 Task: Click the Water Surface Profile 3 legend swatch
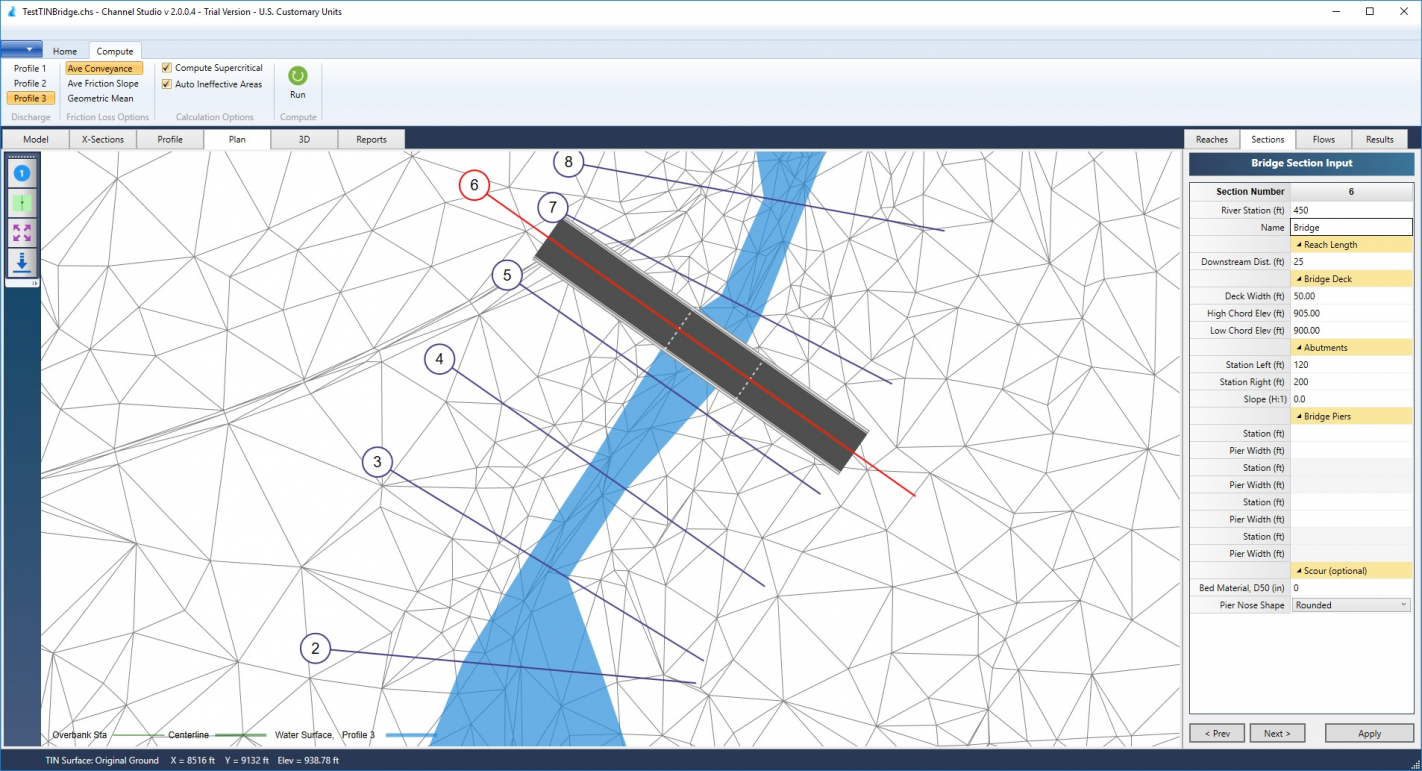[409, 735]
